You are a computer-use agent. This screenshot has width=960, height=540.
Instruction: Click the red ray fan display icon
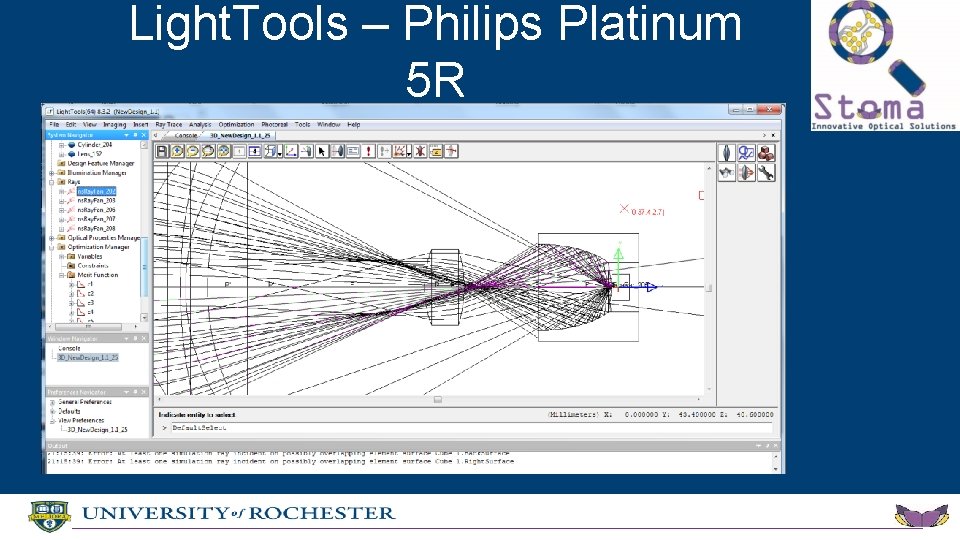pyautogui.click(x=399, y=151)
